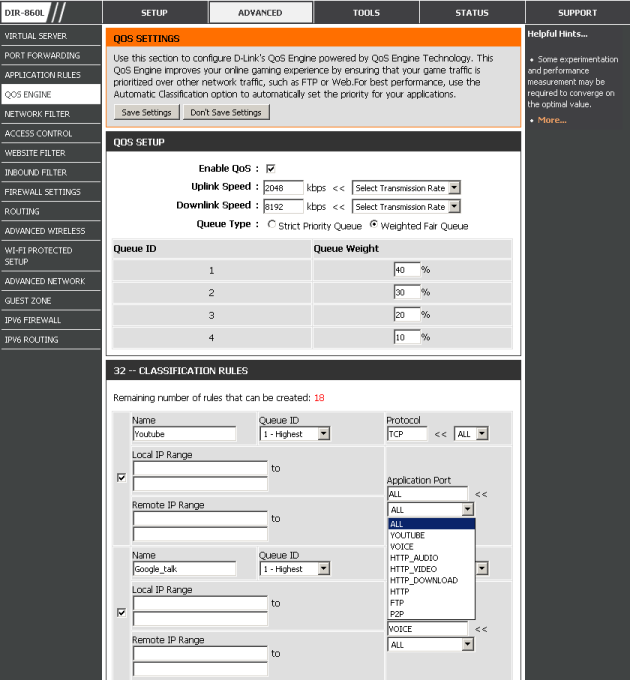Screen dimensions: 630x680
Task: Click the Downlink Speed field
Action: 283,206
